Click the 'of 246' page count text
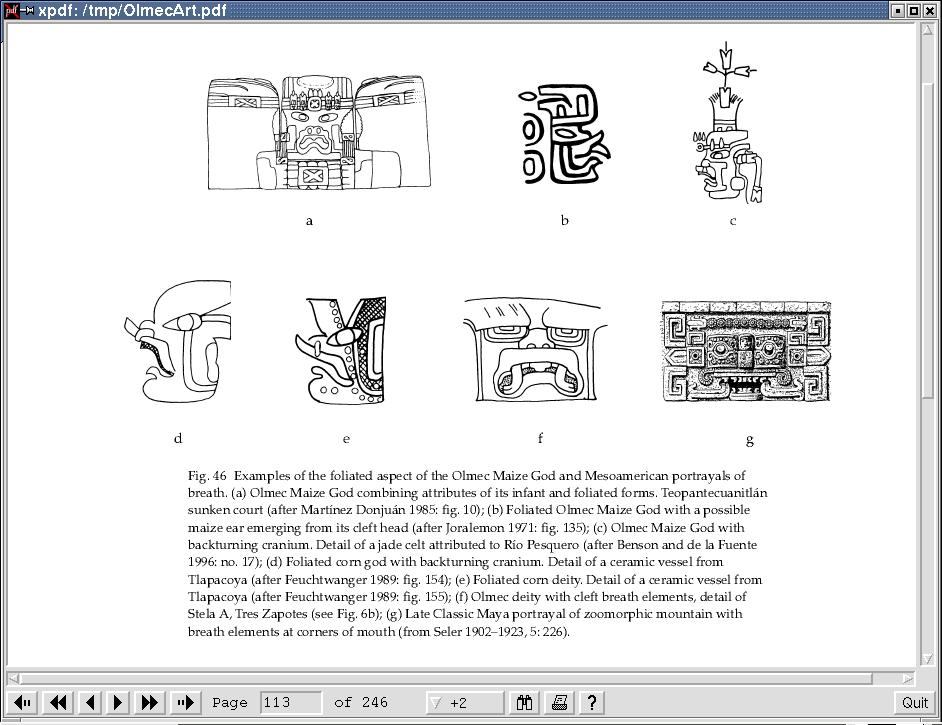This screenshot has height=725, width=942. click(361, 702)
